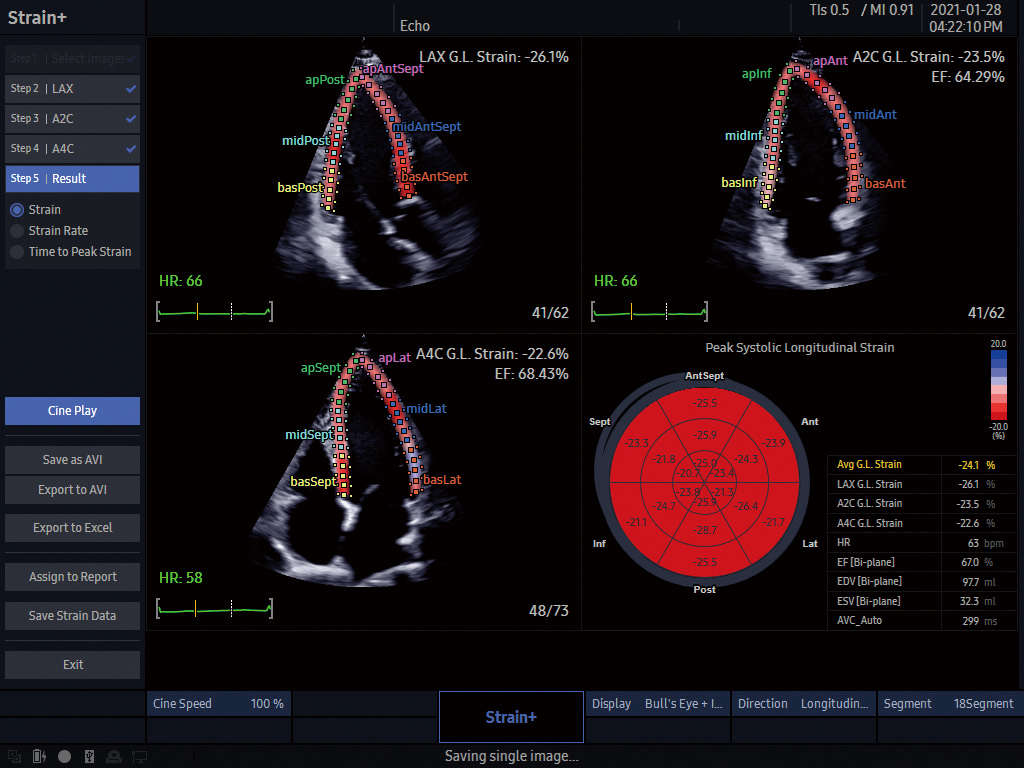
Task: Click the apAntSept segment label
Action: pyautogui.click(x=393, y=69)
